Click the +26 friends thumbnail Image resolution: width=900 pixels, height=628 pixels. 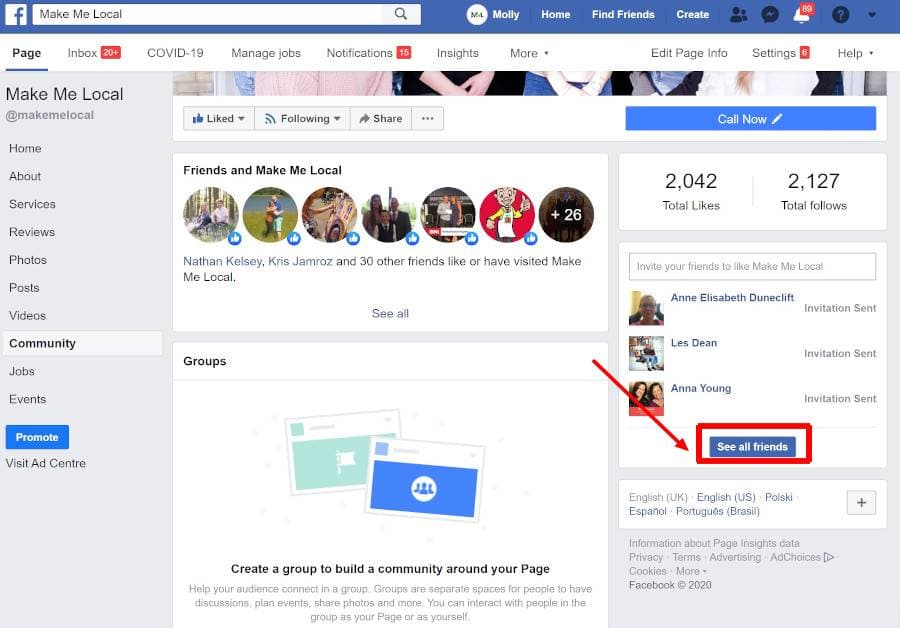566,215
